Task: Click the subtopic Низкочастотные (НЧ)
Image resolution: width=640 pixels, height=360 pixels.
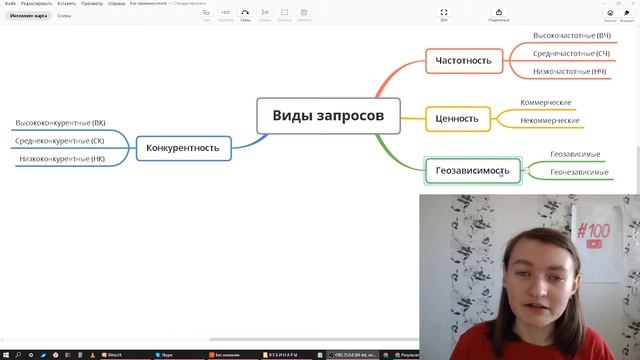Action: 569,71
